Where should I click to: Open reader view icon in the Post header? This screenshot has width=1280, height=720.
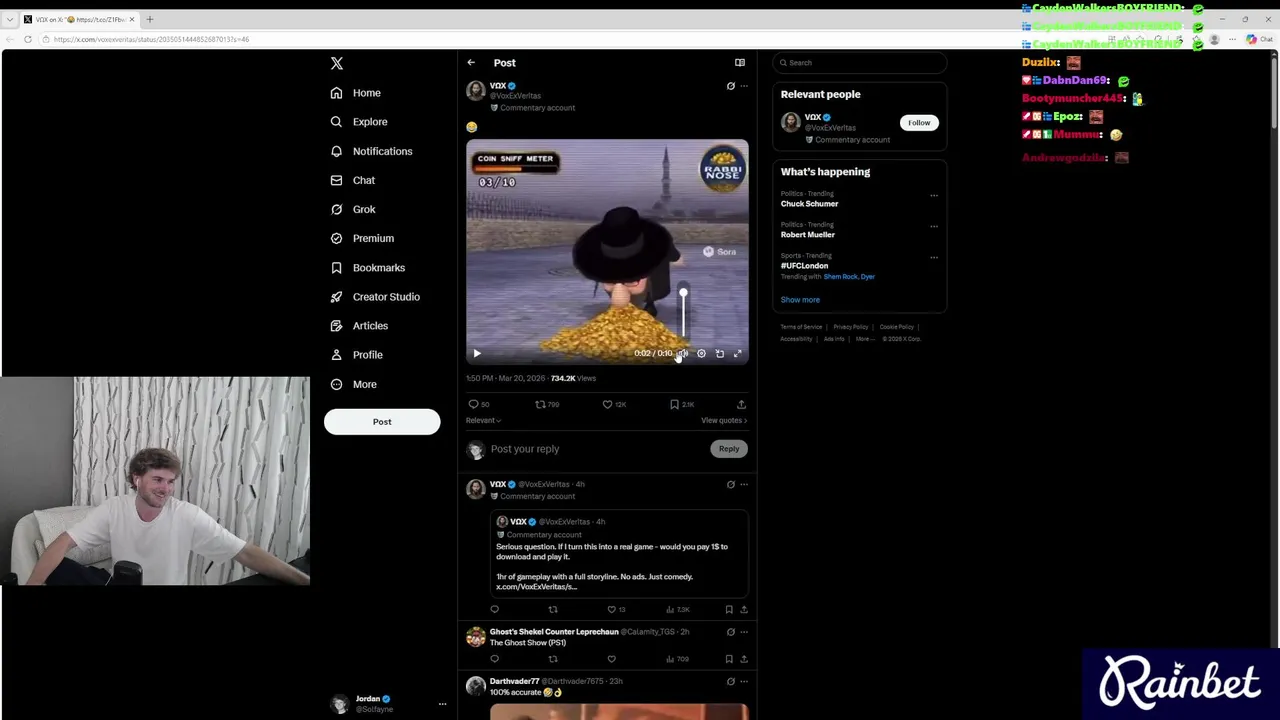740,63
